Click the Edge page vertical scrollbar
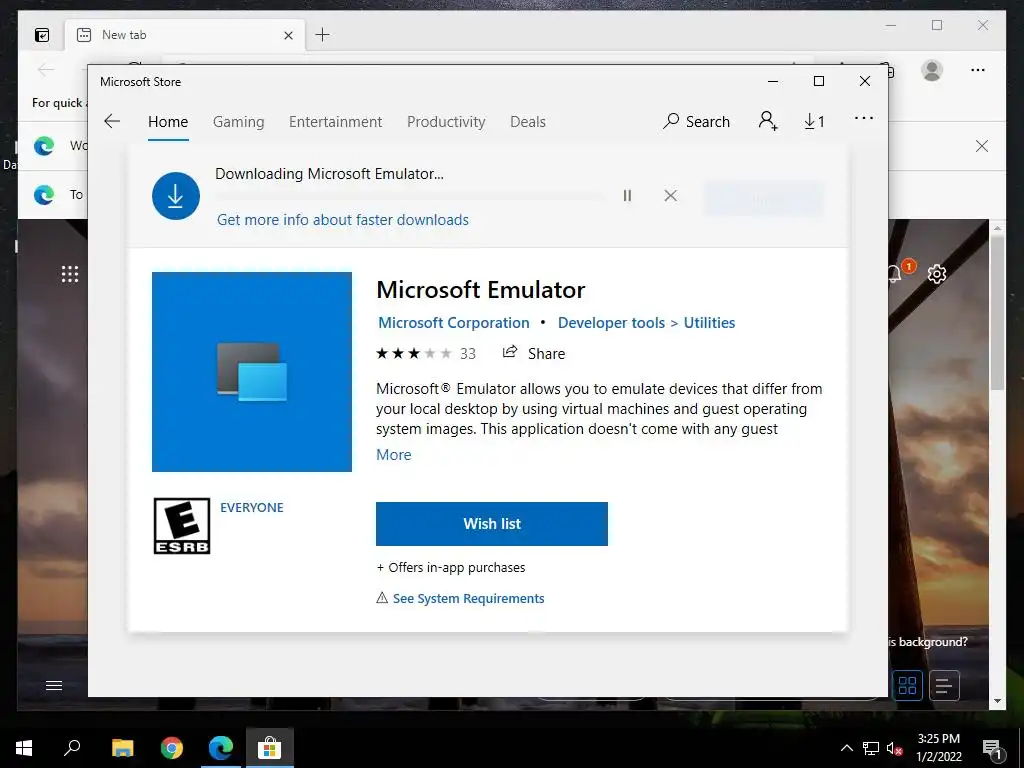 [x=997, y=313]
